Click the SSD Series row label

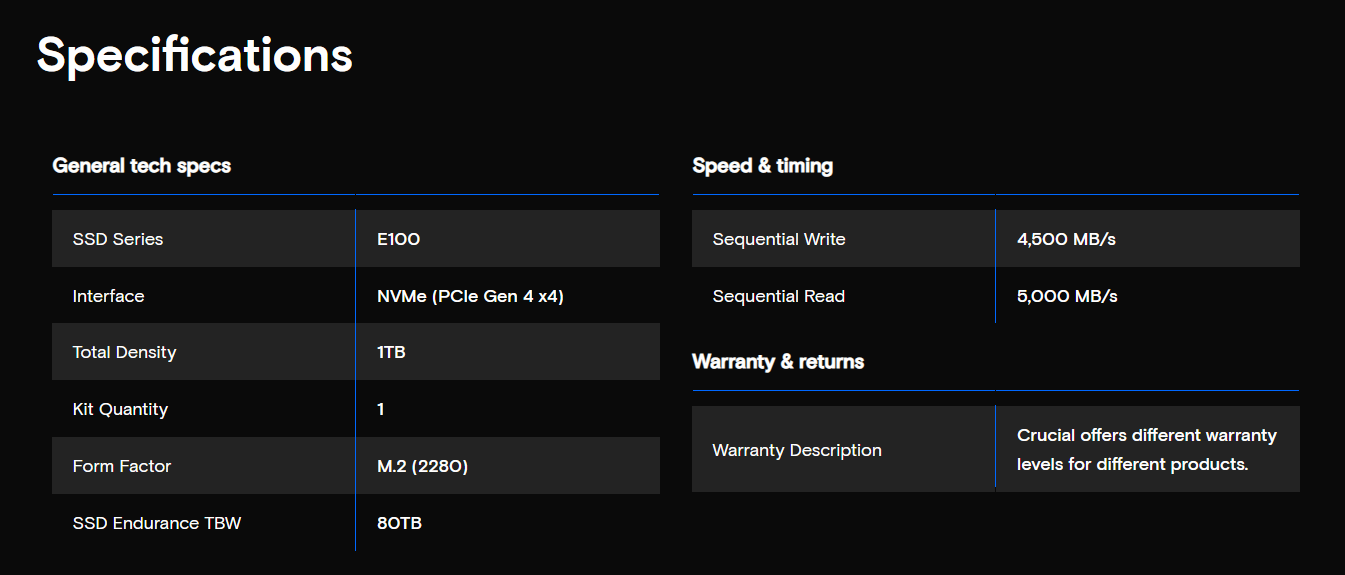[118, 239]
